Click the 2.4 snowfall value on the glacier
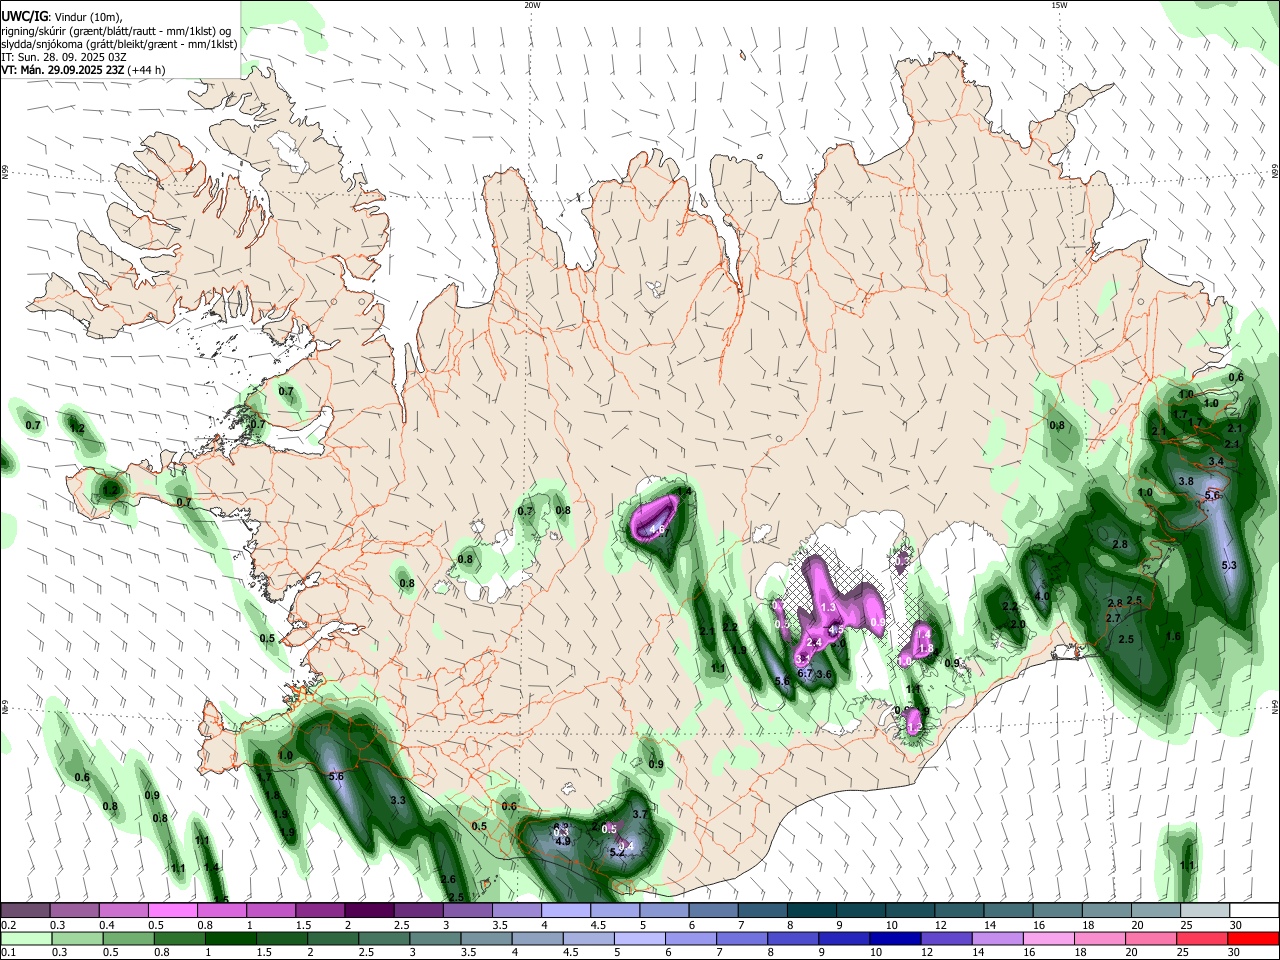This screenshot has height=960, width=1280. [814, 642]
